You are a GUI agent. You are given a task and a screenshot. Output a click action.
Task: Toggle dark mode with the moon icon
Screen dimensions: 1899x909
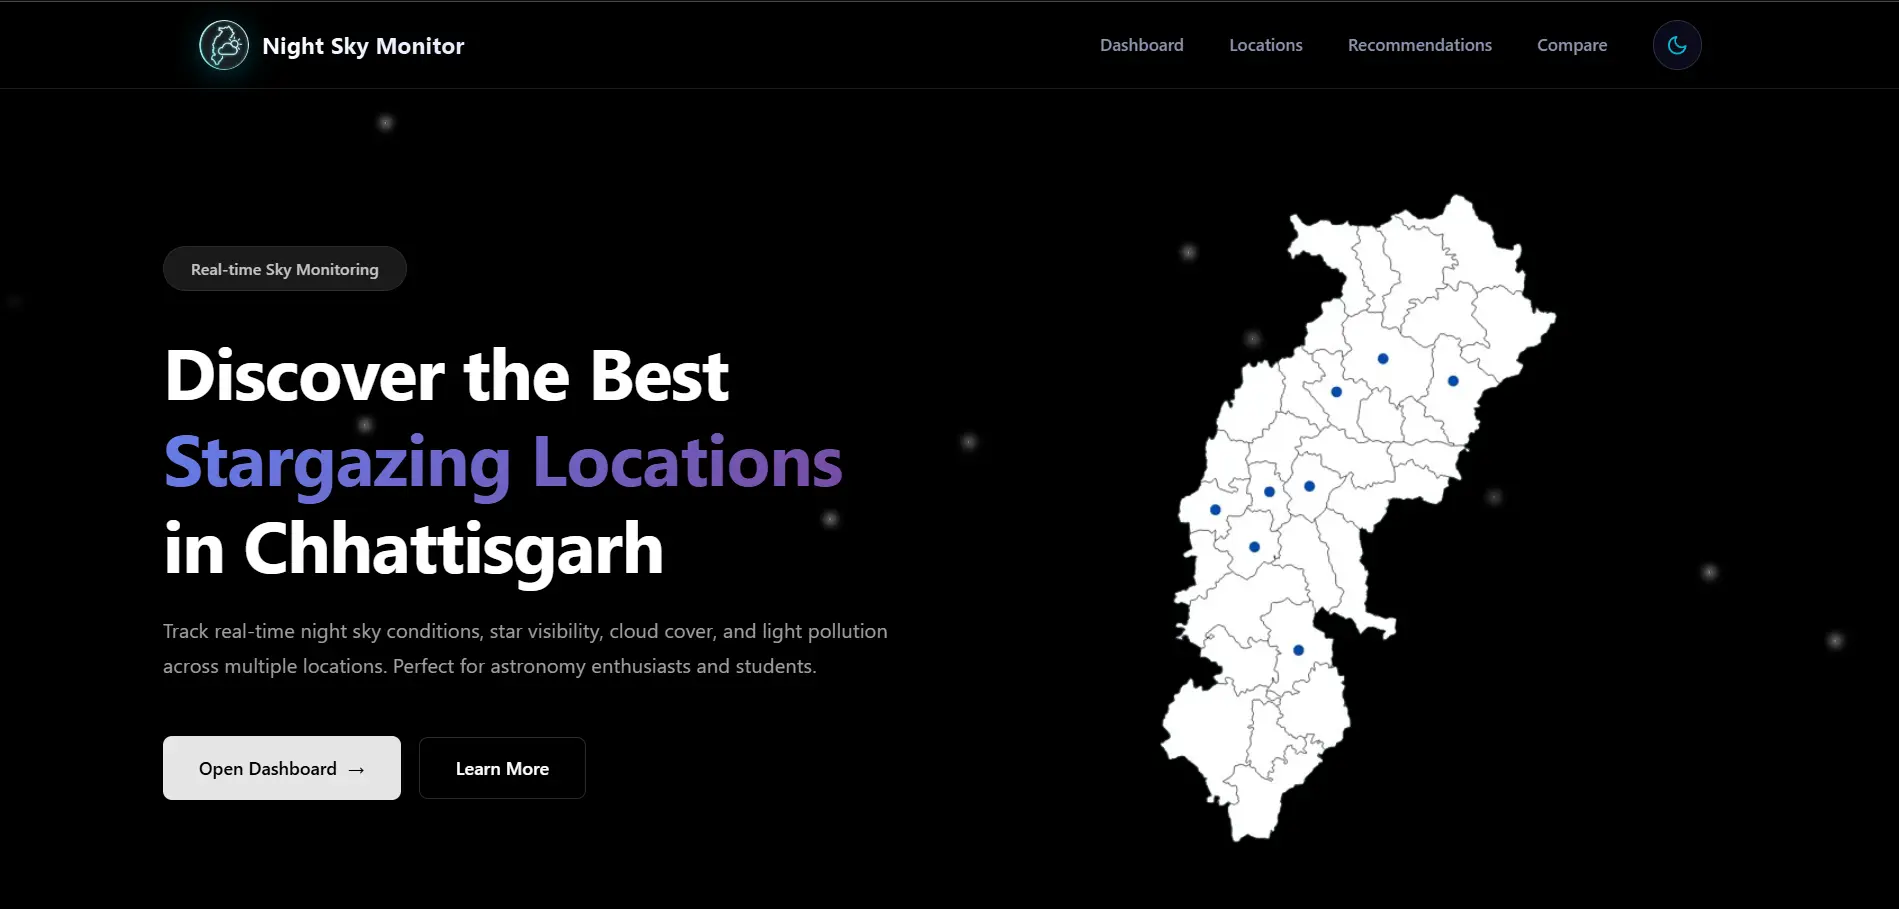point(1677,45)
